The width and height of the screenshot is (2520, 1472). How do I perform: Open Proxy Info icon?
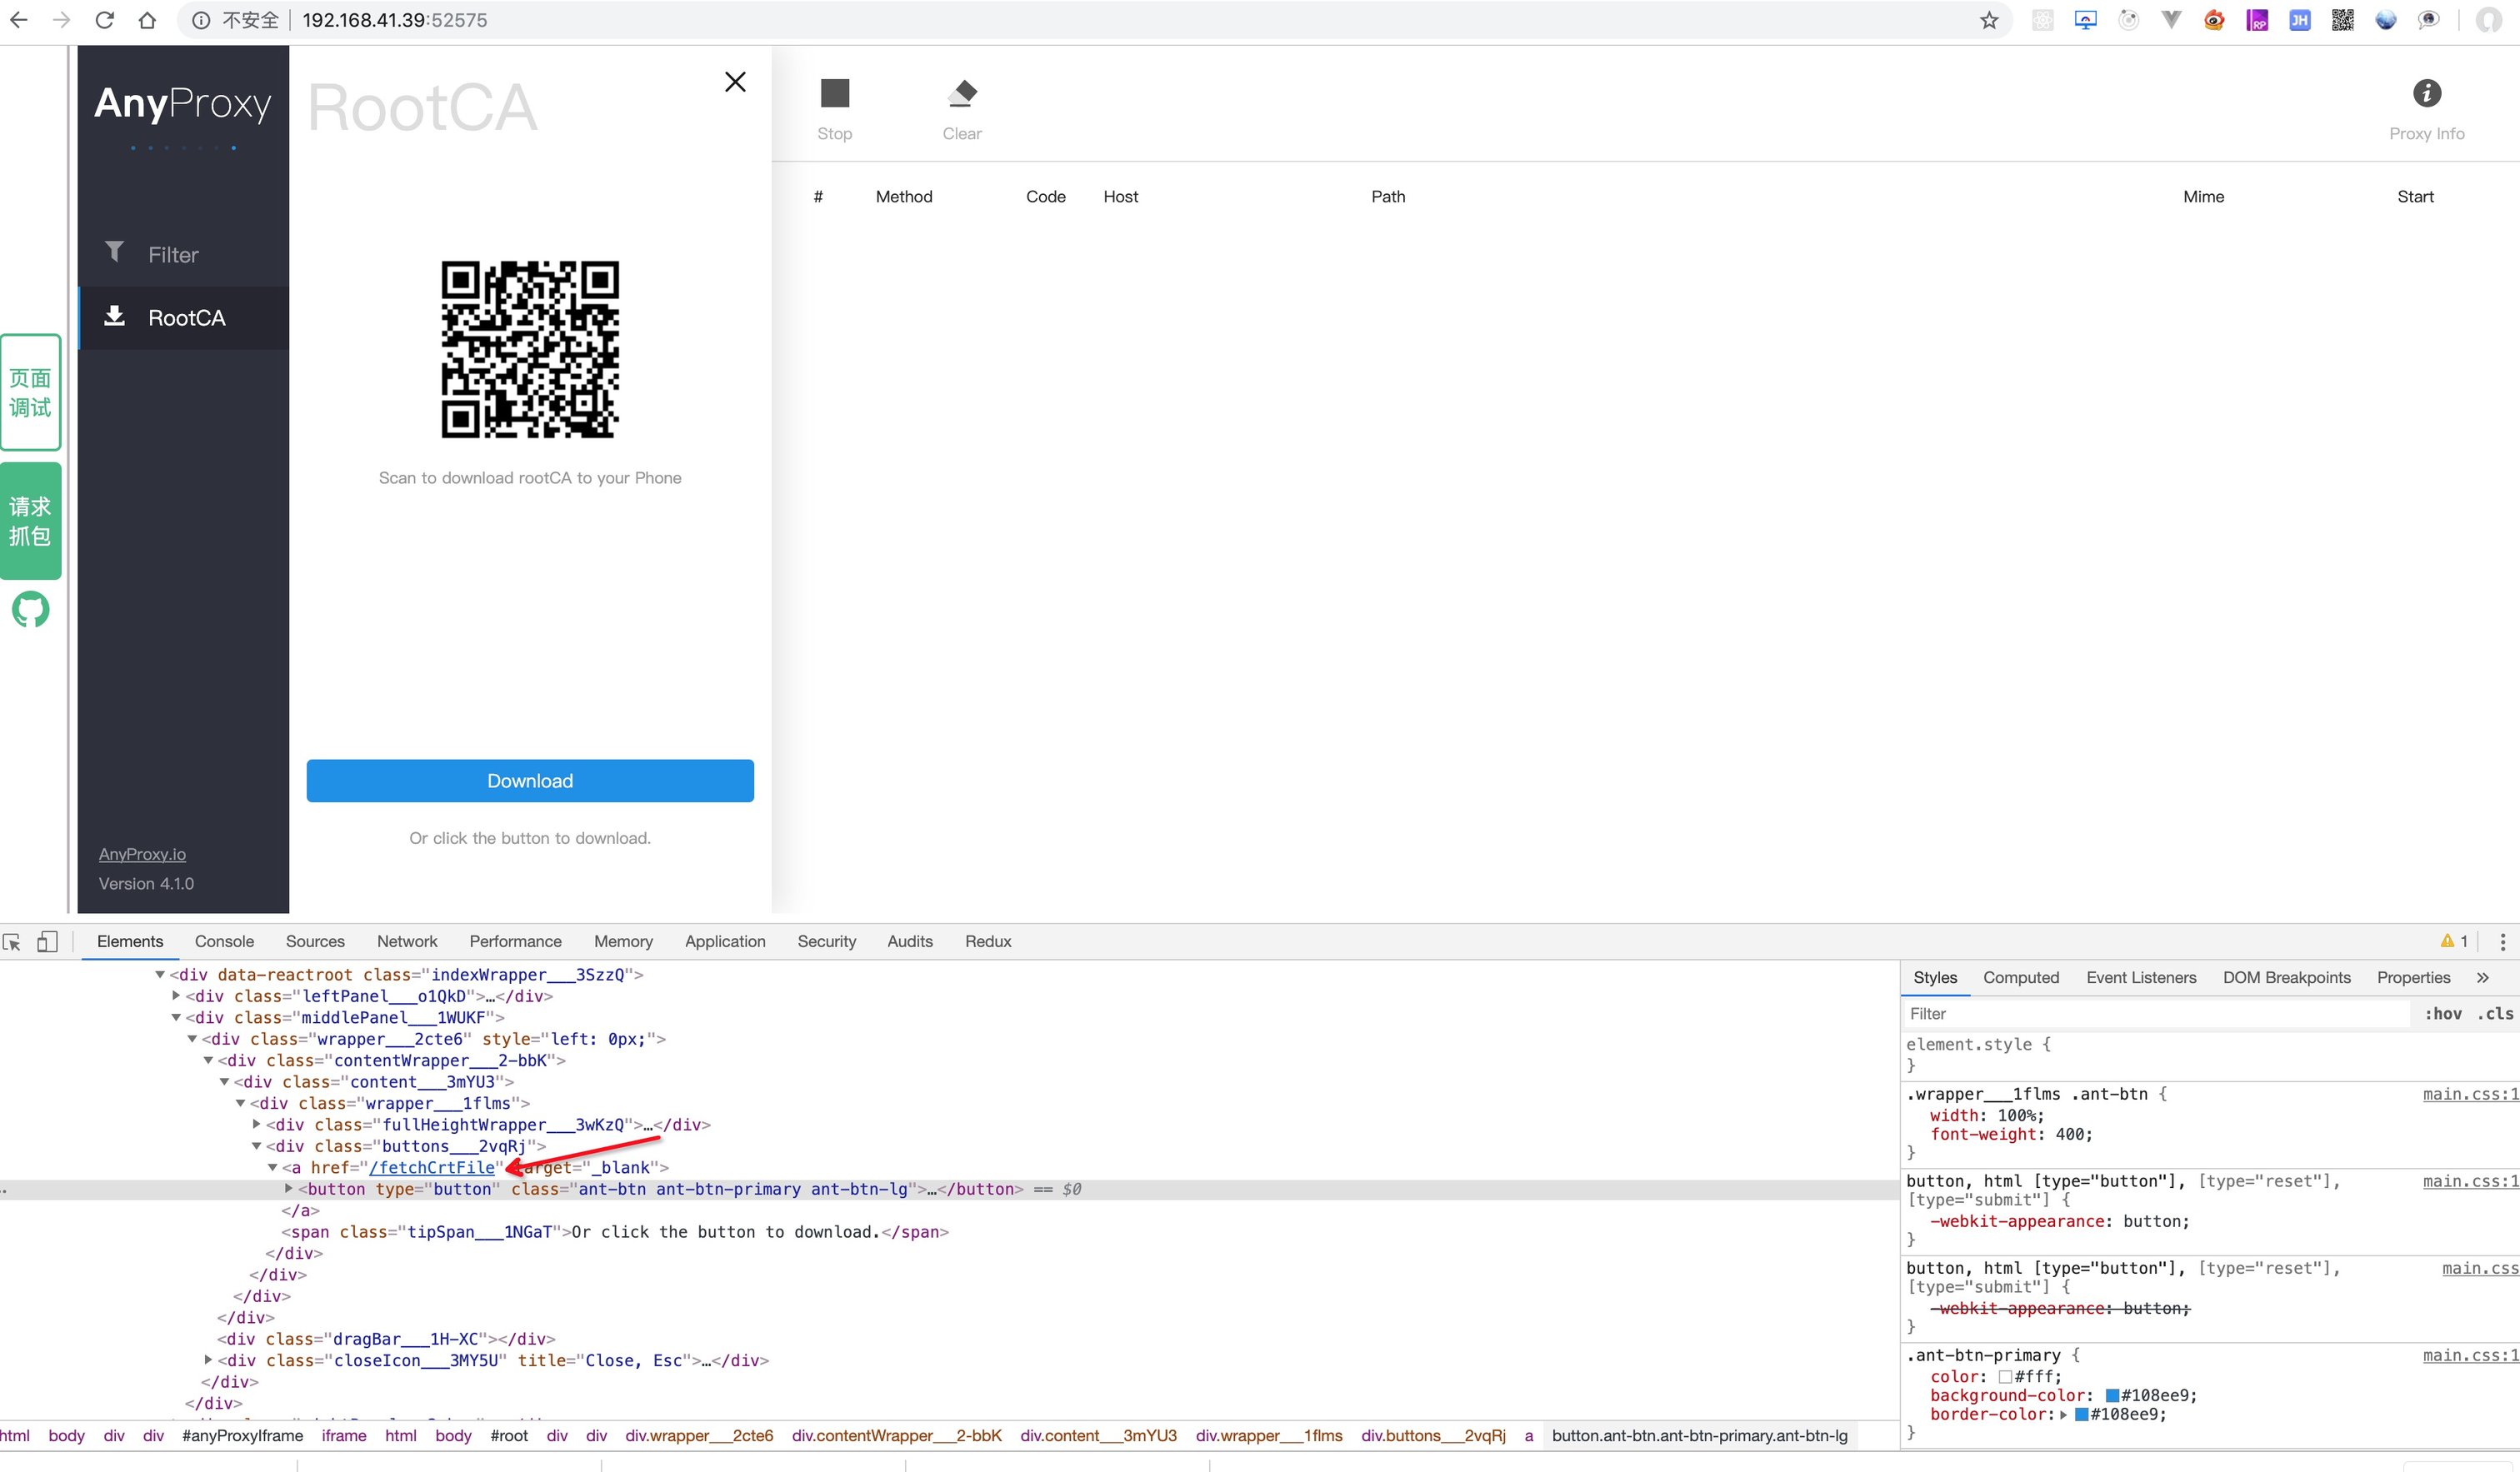2426,94
